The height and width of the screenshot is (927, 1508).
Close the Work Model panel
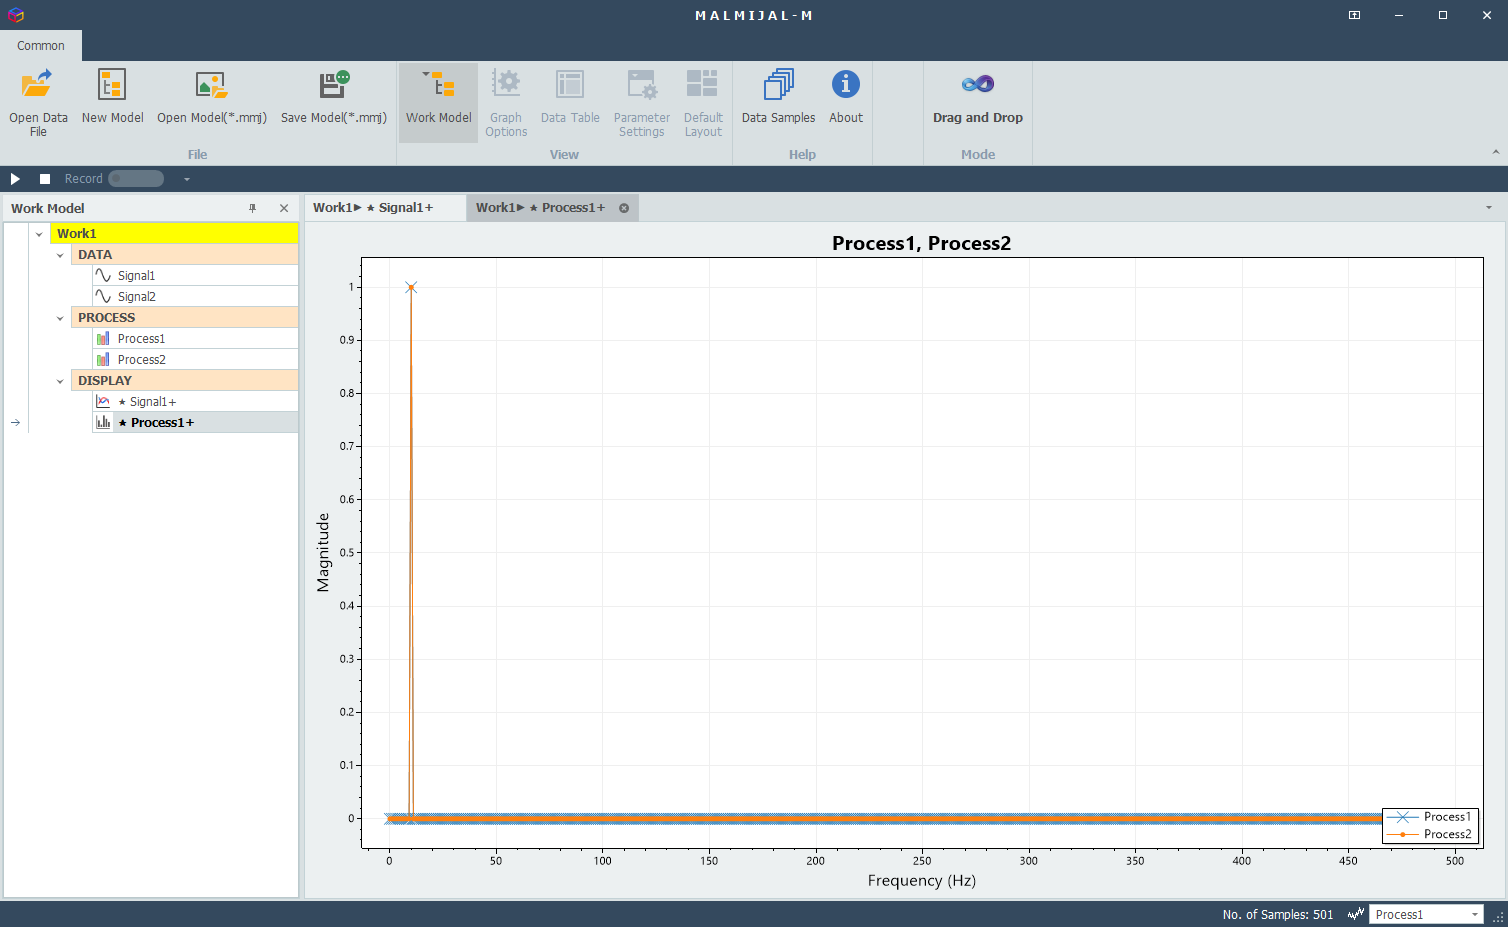click(284, 208)
